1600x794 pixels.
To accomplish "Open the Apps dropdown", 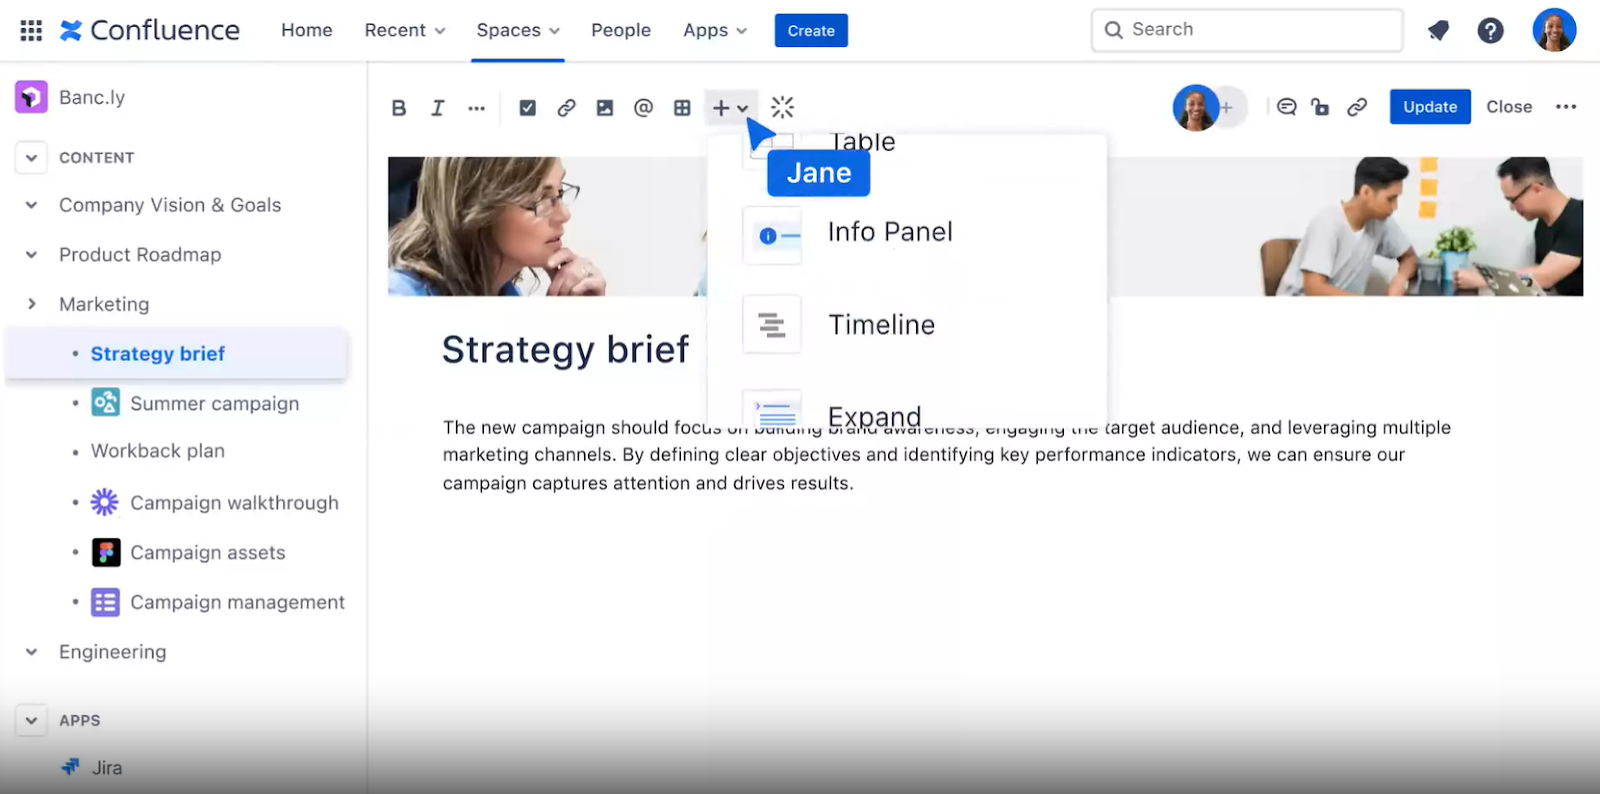I will 715,30.
